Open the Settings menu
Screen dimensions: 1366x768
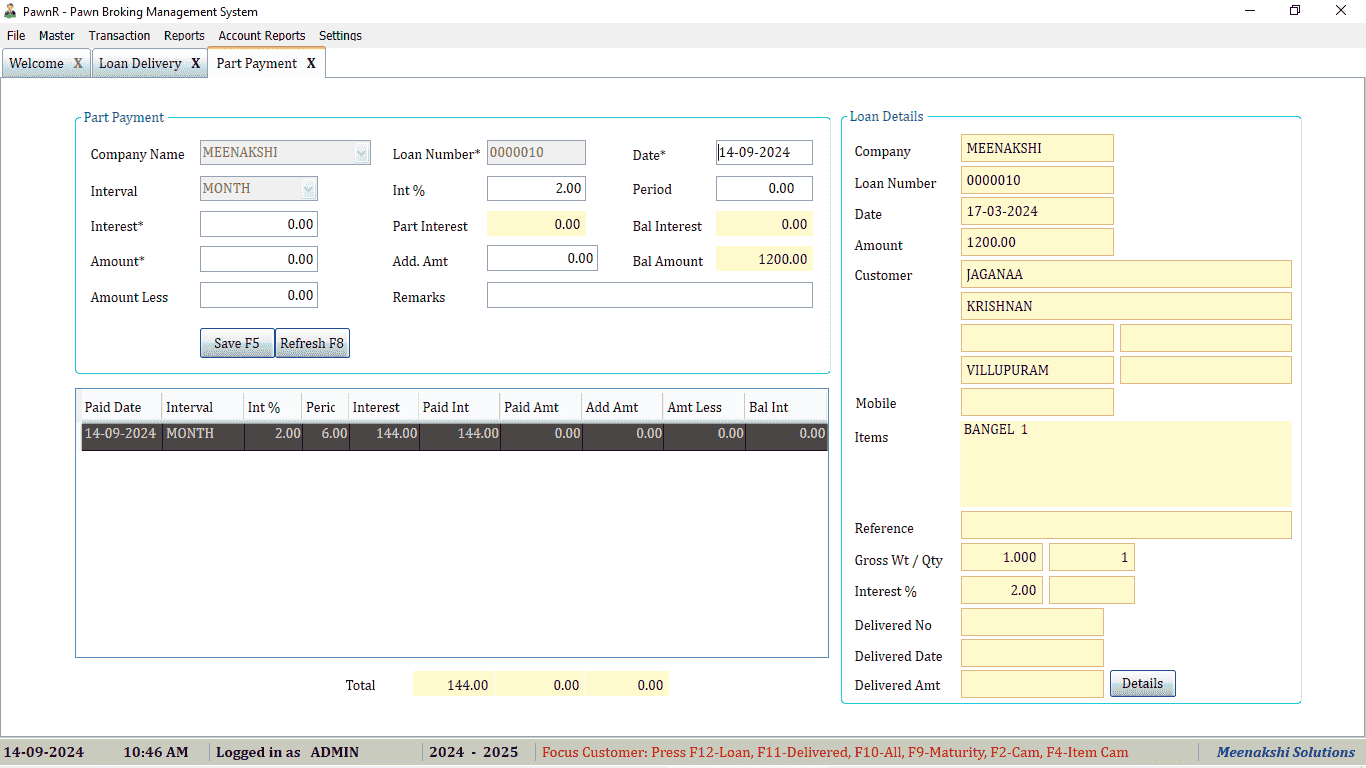340,35
